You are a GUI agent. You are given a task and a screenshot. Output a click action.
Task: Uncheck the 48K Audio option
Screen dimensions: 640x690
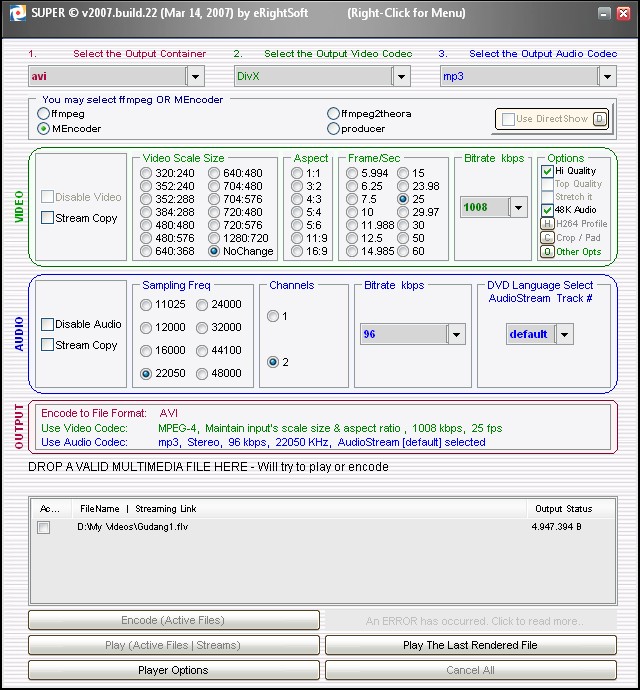[x=547, y=209]
